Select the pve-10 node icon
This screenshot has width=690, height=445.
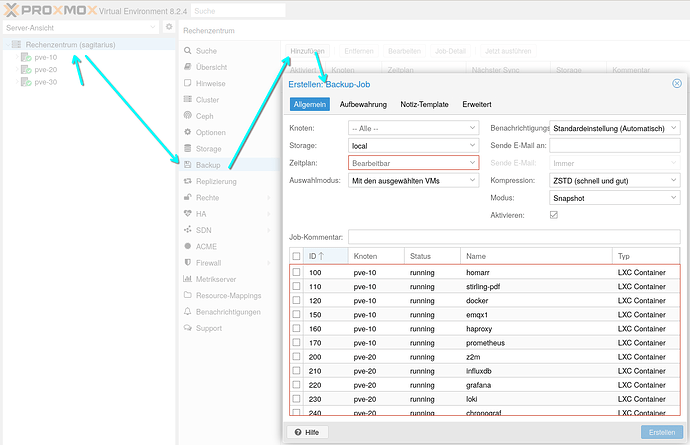click(x=26, y=57)
